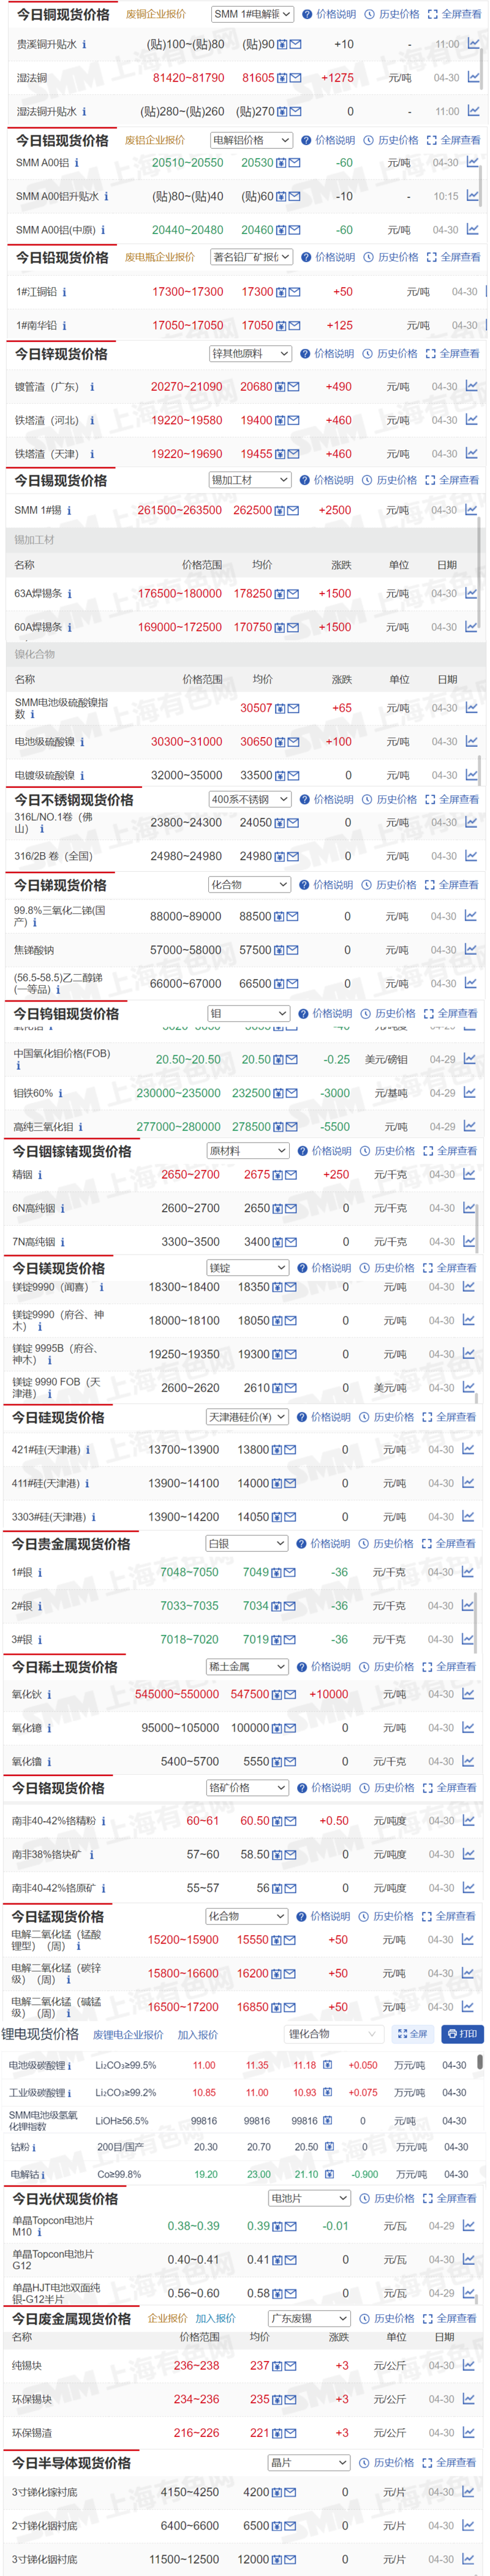Expand the 电解铝价格 dropdown
This screenshot has height=2576, width=490.
[251, 140]
